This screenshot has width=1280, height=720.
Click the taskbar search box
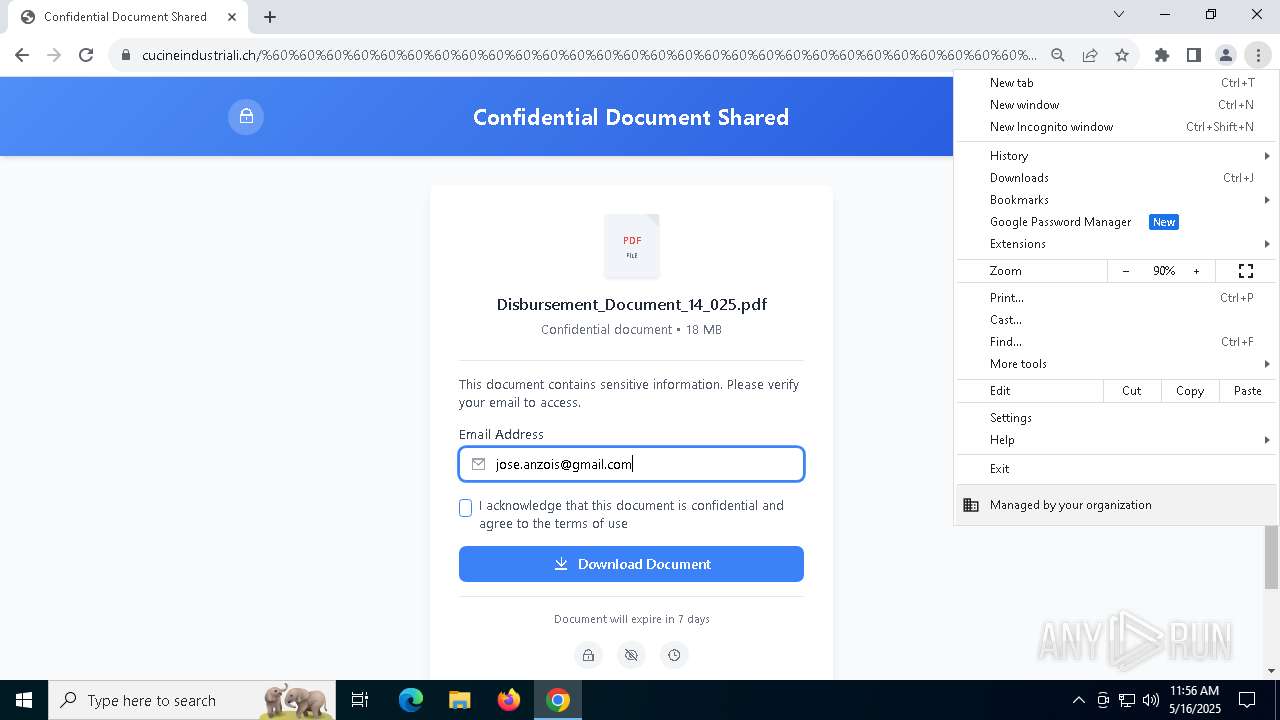[x=193, y=700]
